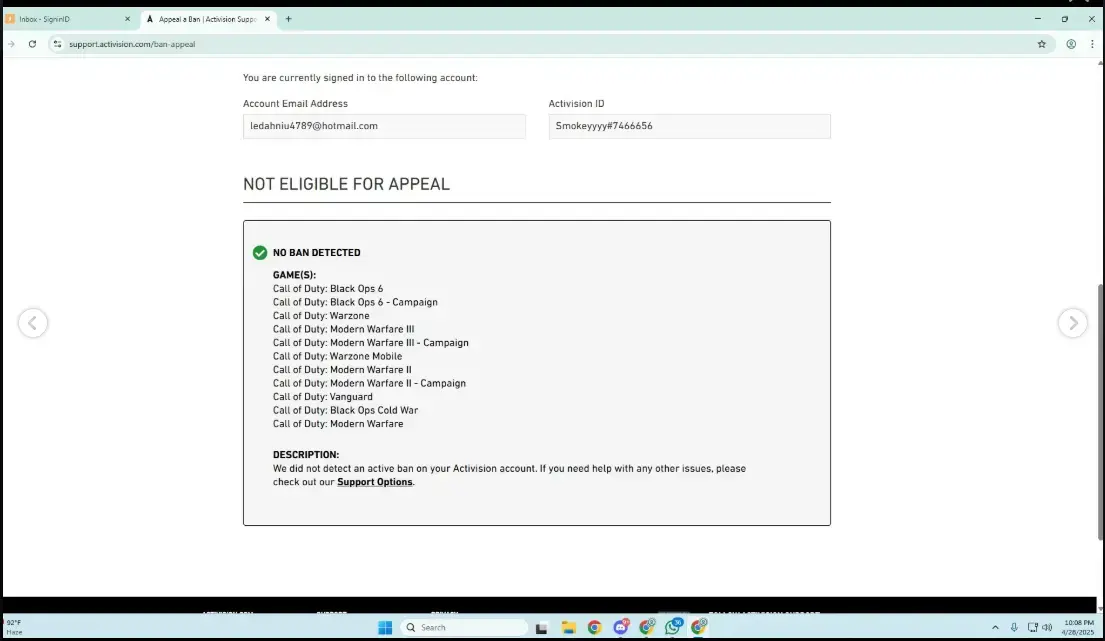Bookmark this page with the star icon

(1041, 44)
